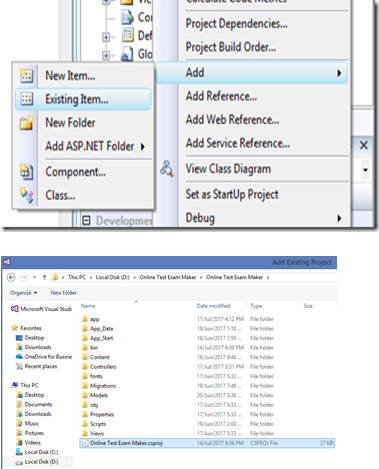This screenshot has width=379, height=469.
Task: Choose Class... menu entry
Action: 83,195
